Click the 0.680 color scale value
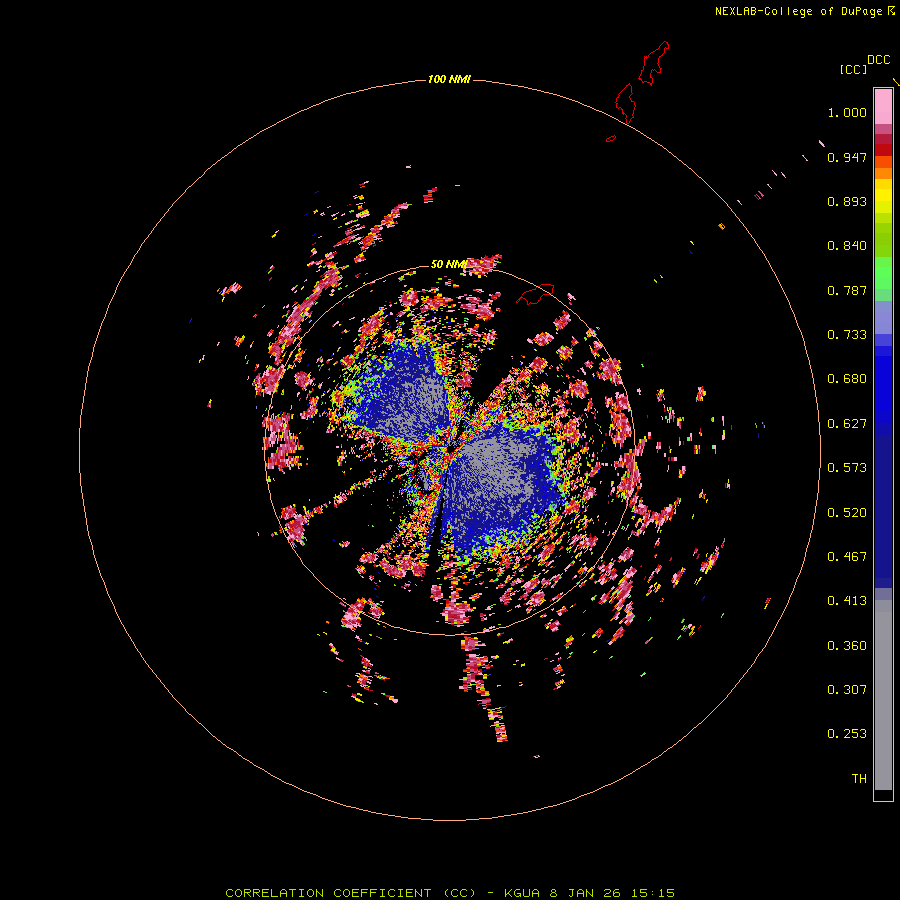Viewport: 900px width, 900px height. [x=847, y=379]
